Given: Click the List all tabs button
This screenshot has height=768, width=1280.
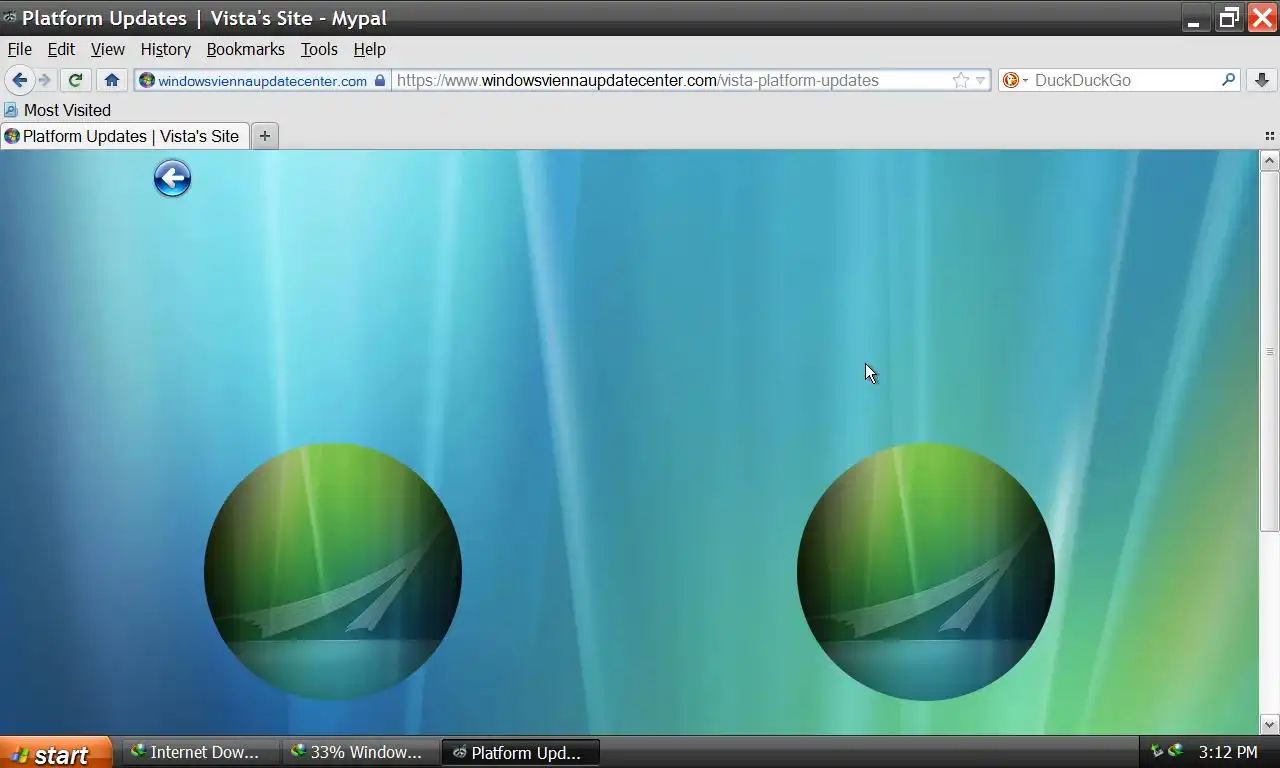Looking at the screenshot, I should tap(1270, 136).
